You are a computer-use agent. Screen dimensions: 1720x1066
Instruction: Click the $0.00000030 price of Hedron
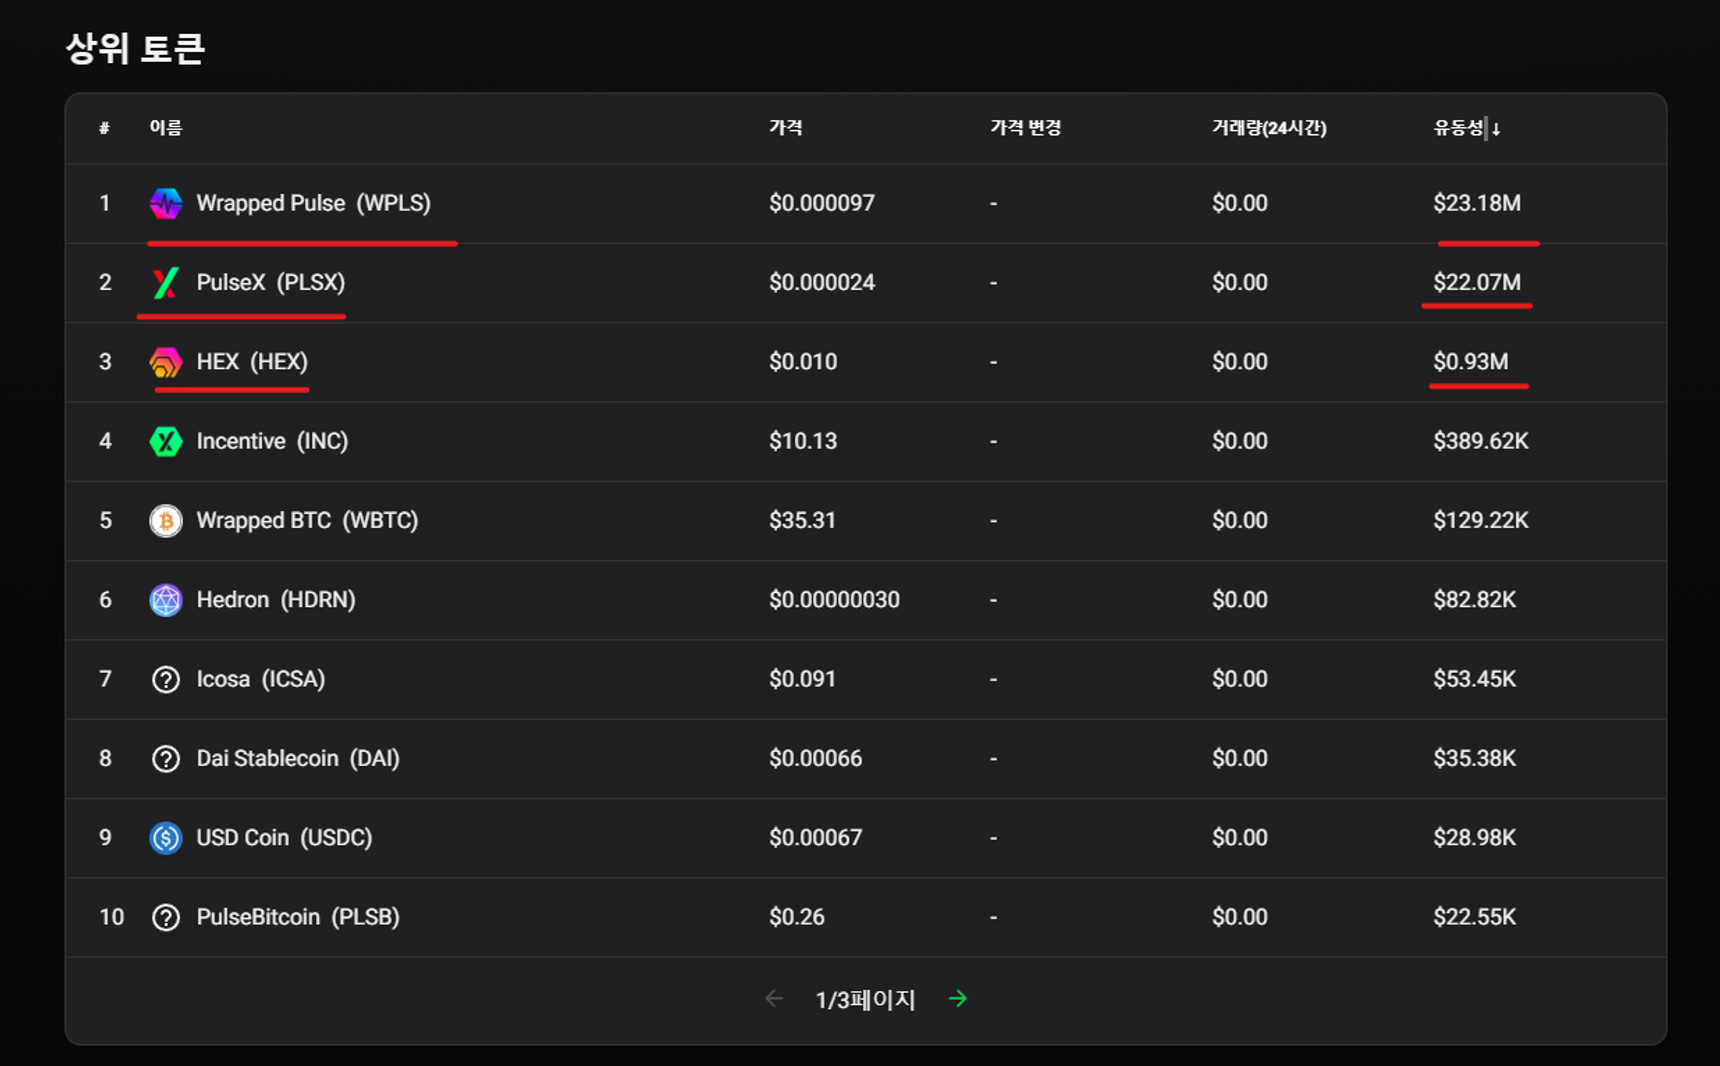point(834,600)
